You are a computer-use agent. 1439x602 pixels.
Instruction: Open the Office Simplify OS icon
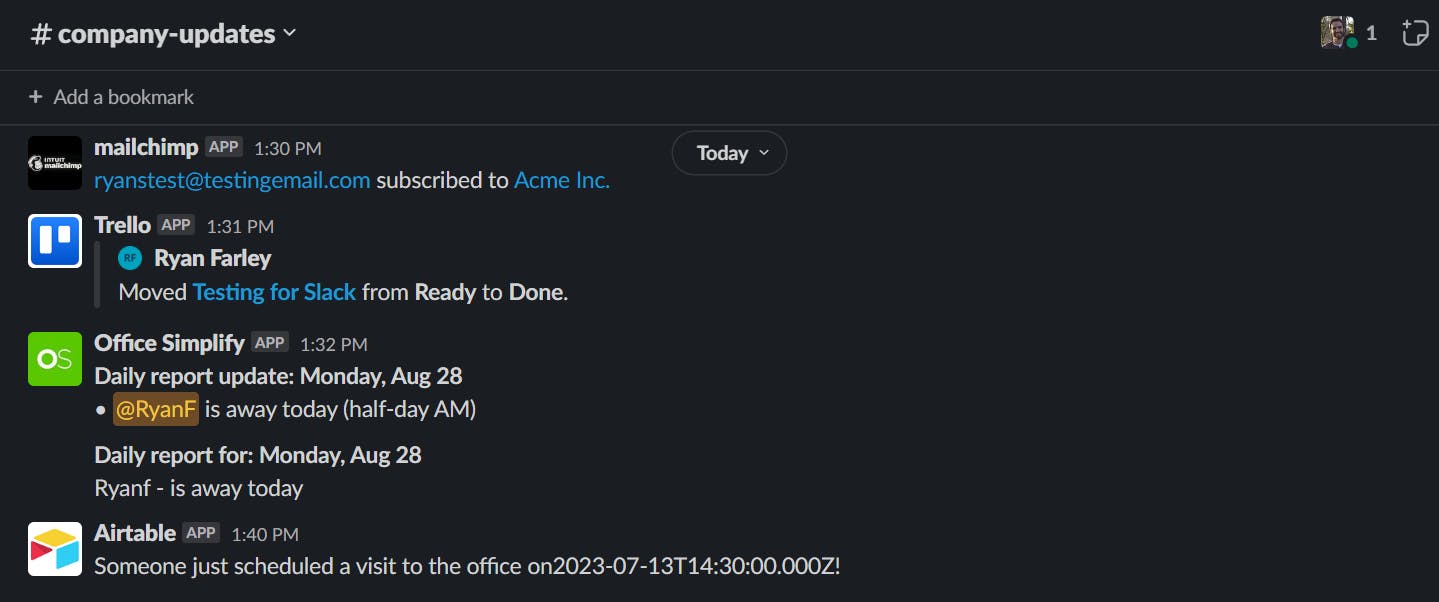[55, 359]
